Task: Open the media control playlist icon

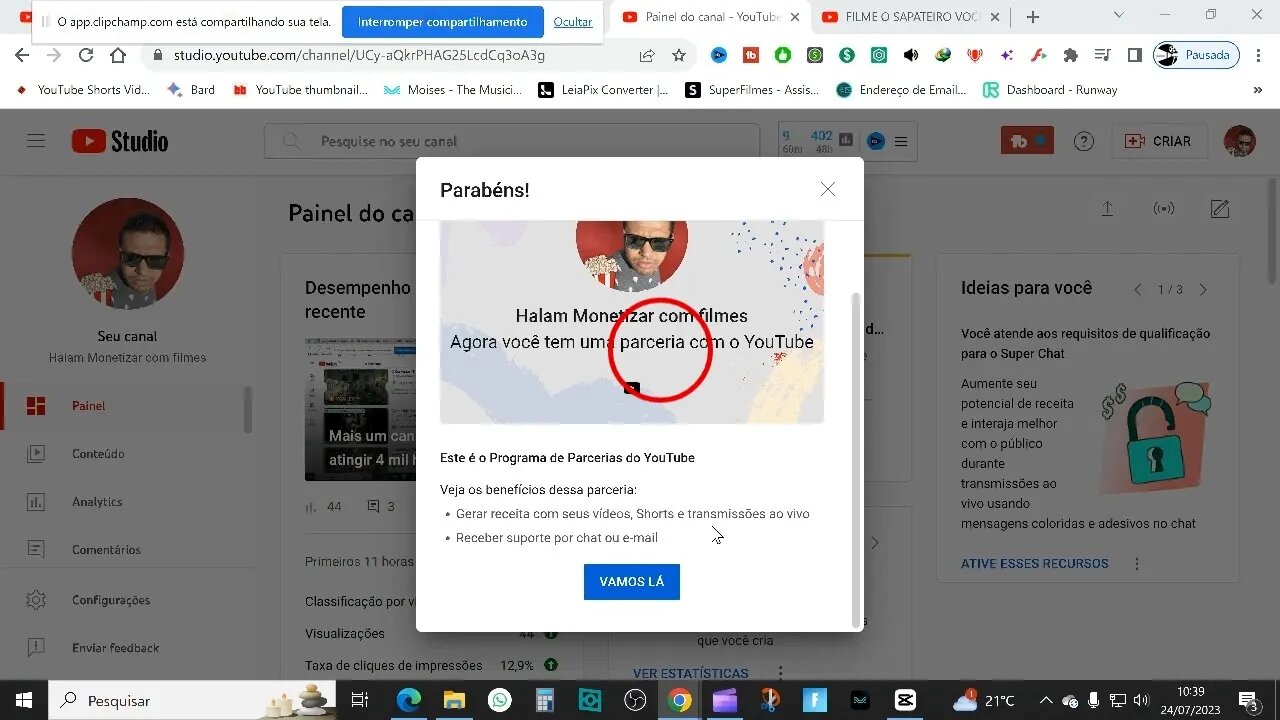Action: [1102, 55]
